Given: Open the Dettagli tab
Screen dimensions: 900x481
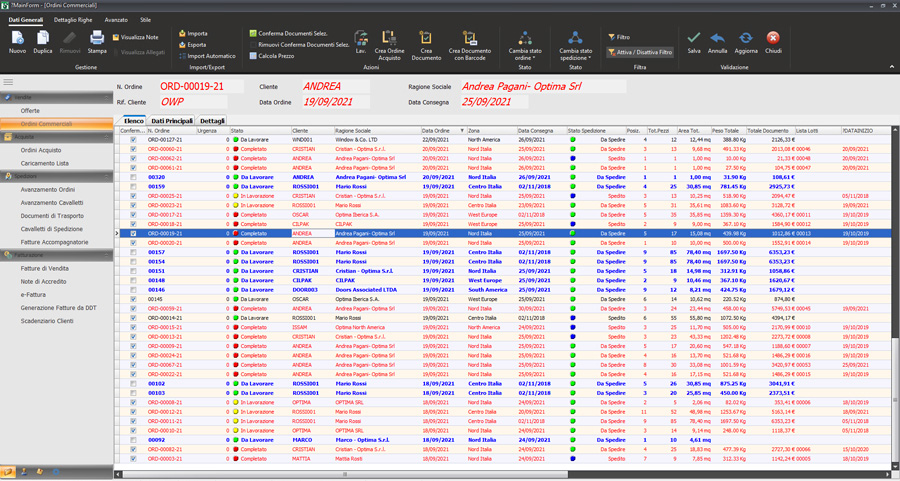Looking at the screenshot, I should 212,121.
